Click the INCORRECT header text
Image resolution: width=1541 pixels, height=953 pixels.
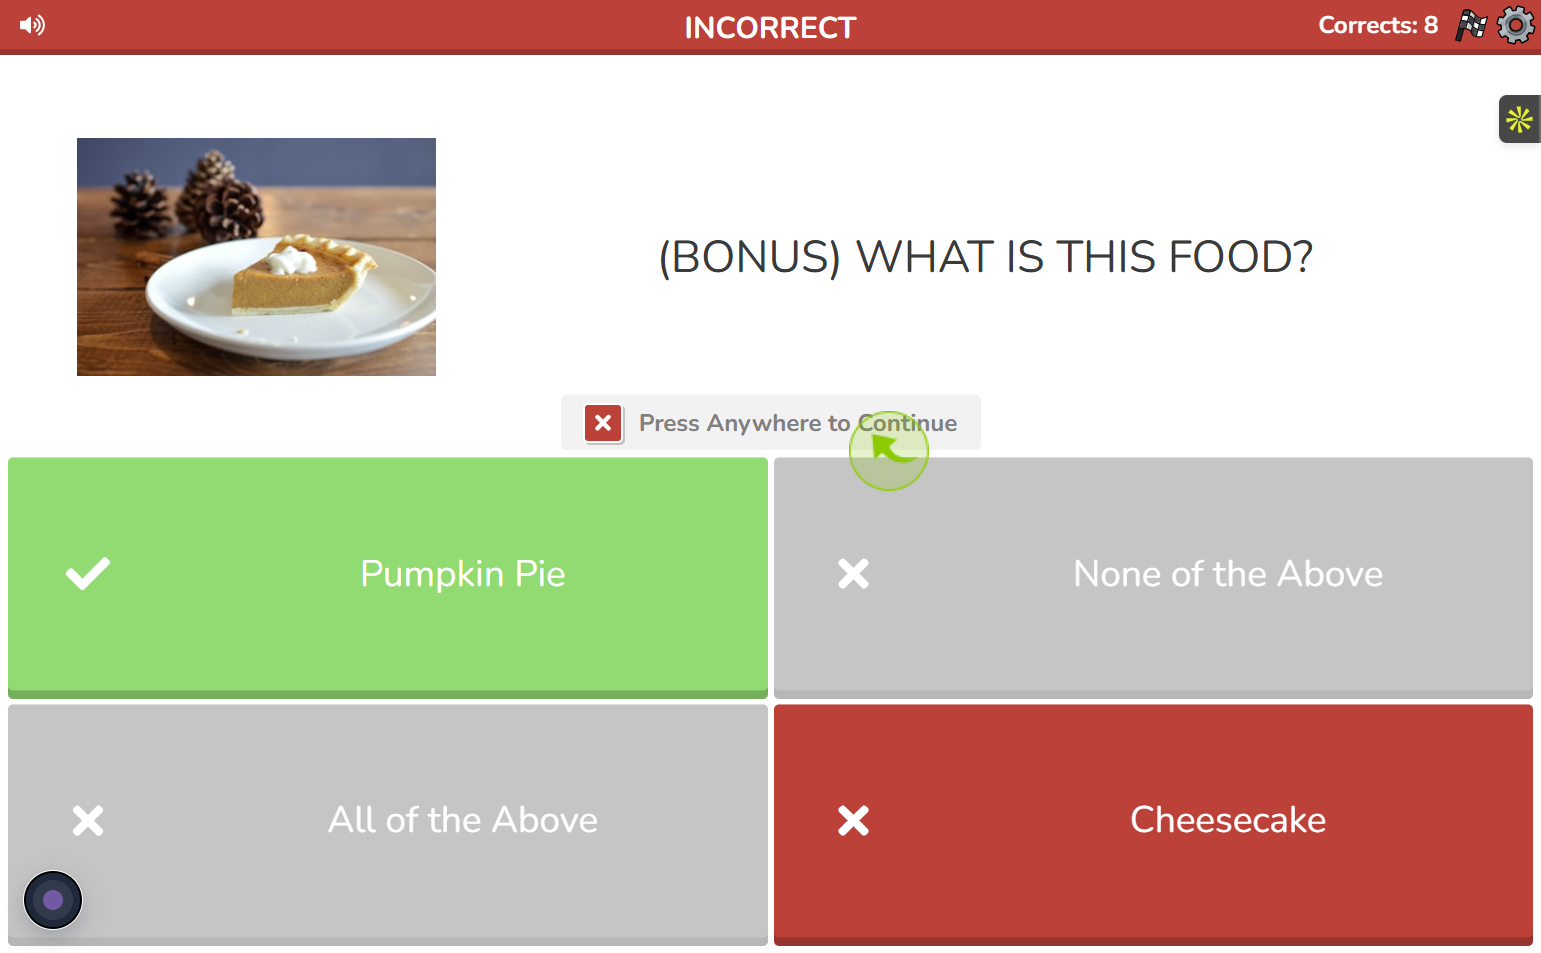[770, 27]
